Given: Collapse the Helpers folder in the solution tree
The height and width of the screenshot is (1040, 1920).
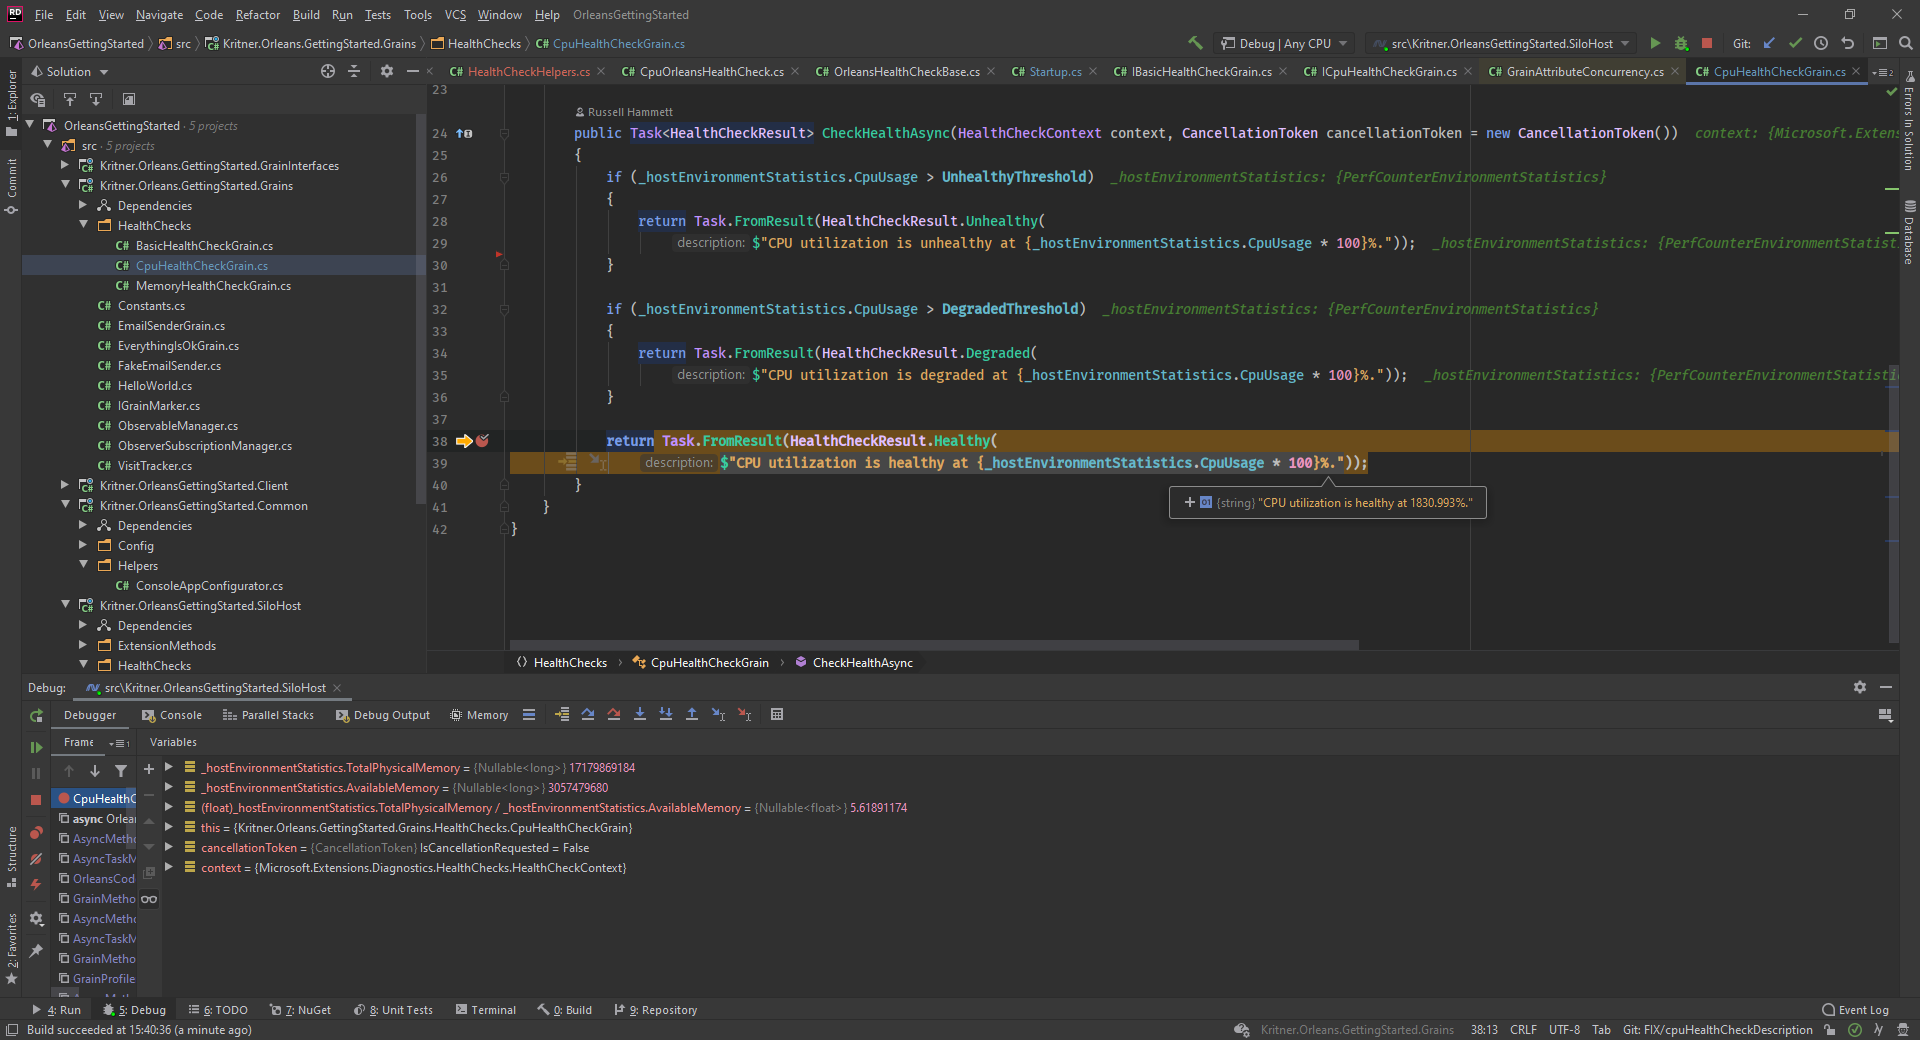Looking at the screenshot, I should coord(85,565).
